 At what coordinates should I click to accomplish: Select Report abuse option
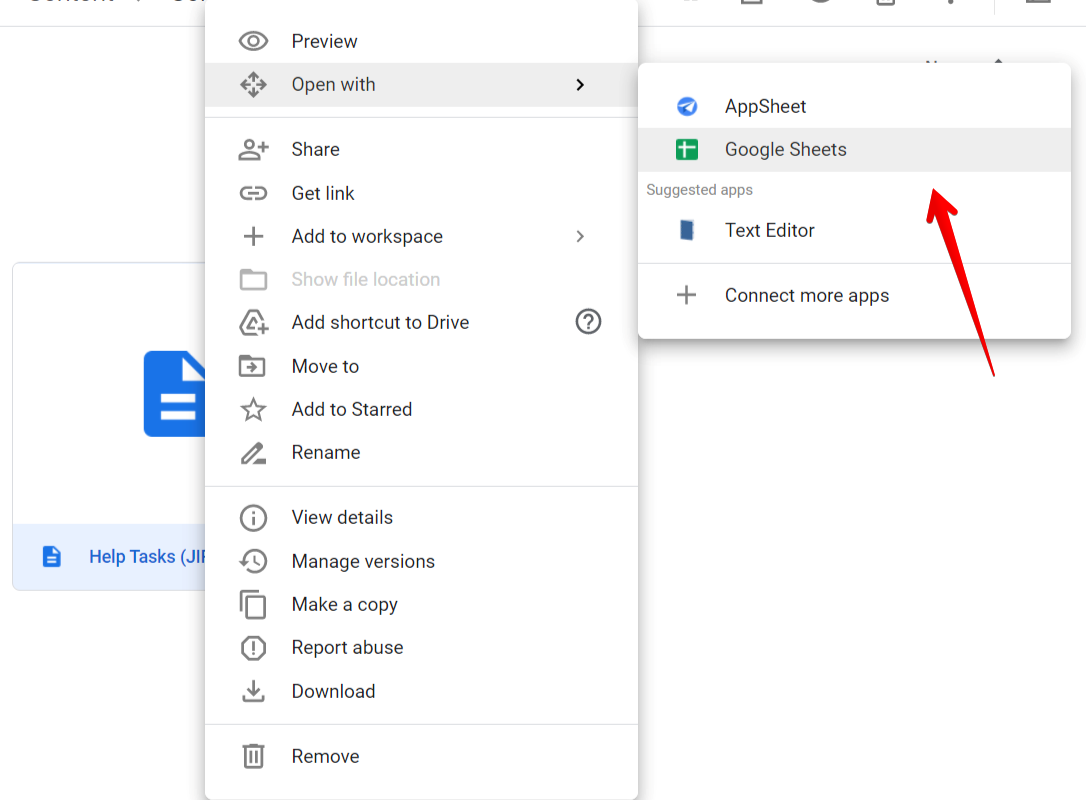[x=347, y=647]
